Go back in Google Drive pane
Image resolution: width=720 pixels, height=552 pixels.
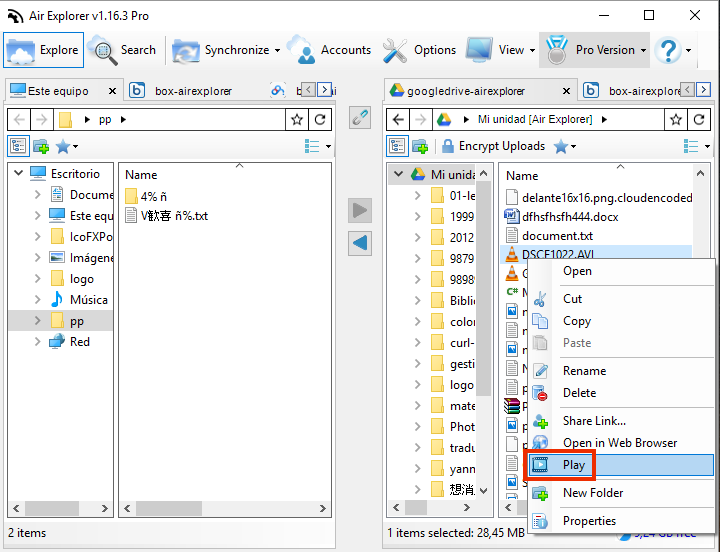coord(398,120)
